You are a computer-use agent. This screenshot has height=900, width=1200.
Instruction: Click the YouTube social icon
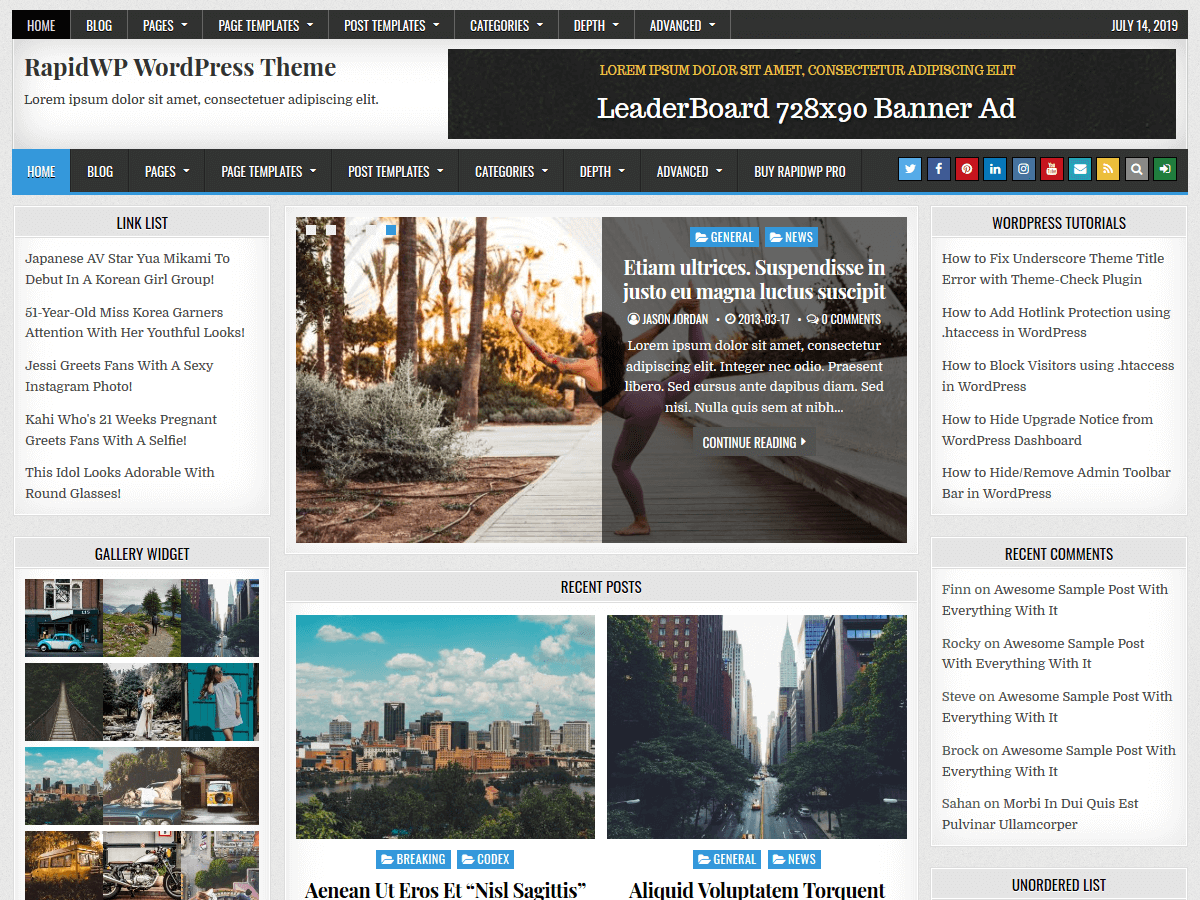(1051, 169)
